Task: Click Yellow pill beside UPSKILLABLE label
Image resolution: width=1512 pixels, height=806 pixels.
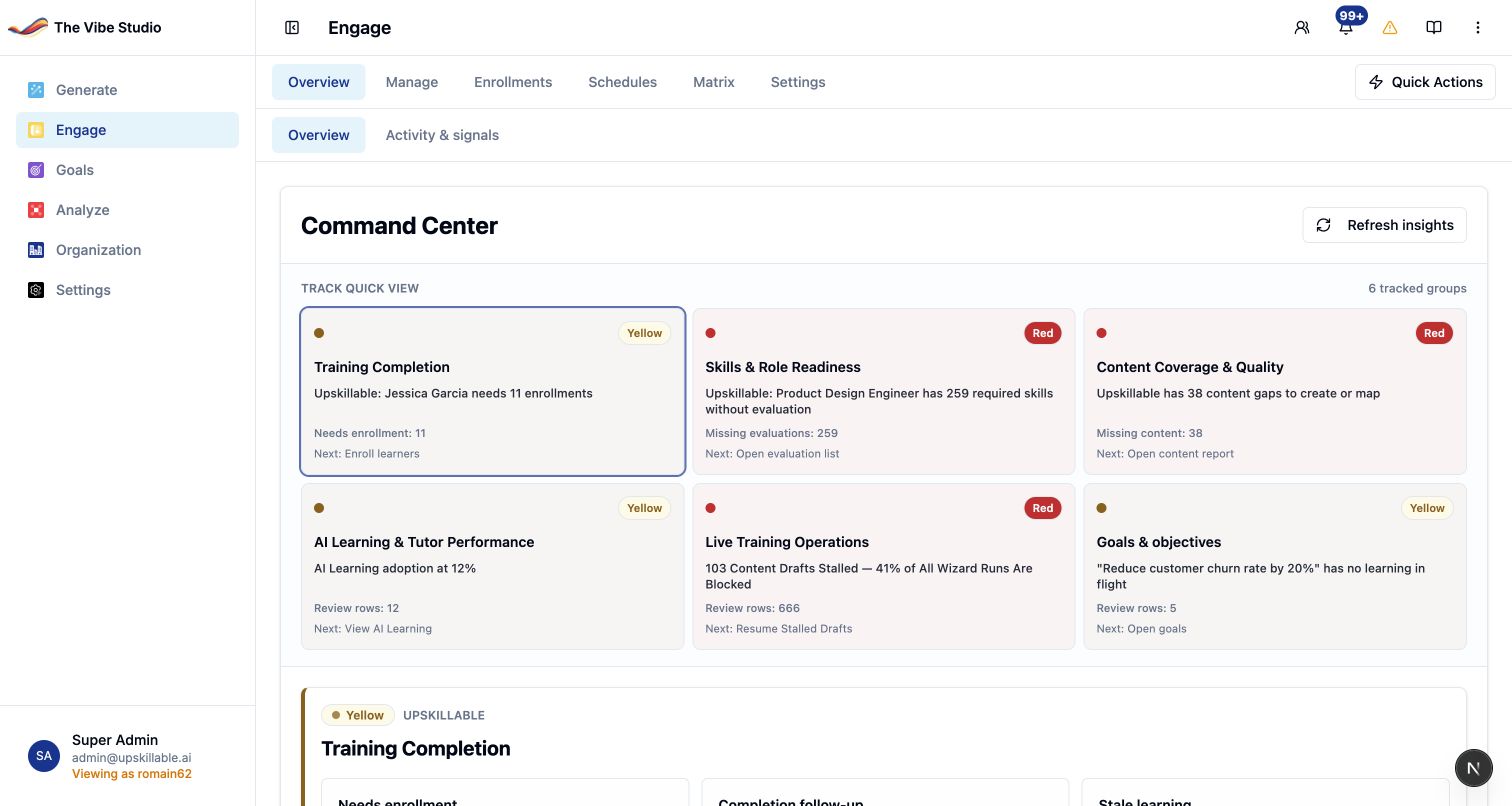Action: click(358, 715)
